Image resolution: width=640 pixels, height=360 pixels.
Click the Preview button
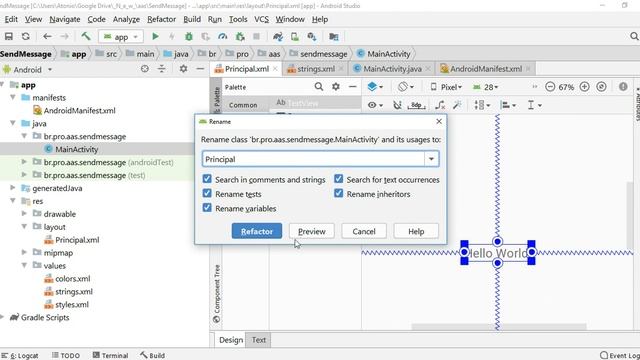pyautogui.click(x=311, y=231)
